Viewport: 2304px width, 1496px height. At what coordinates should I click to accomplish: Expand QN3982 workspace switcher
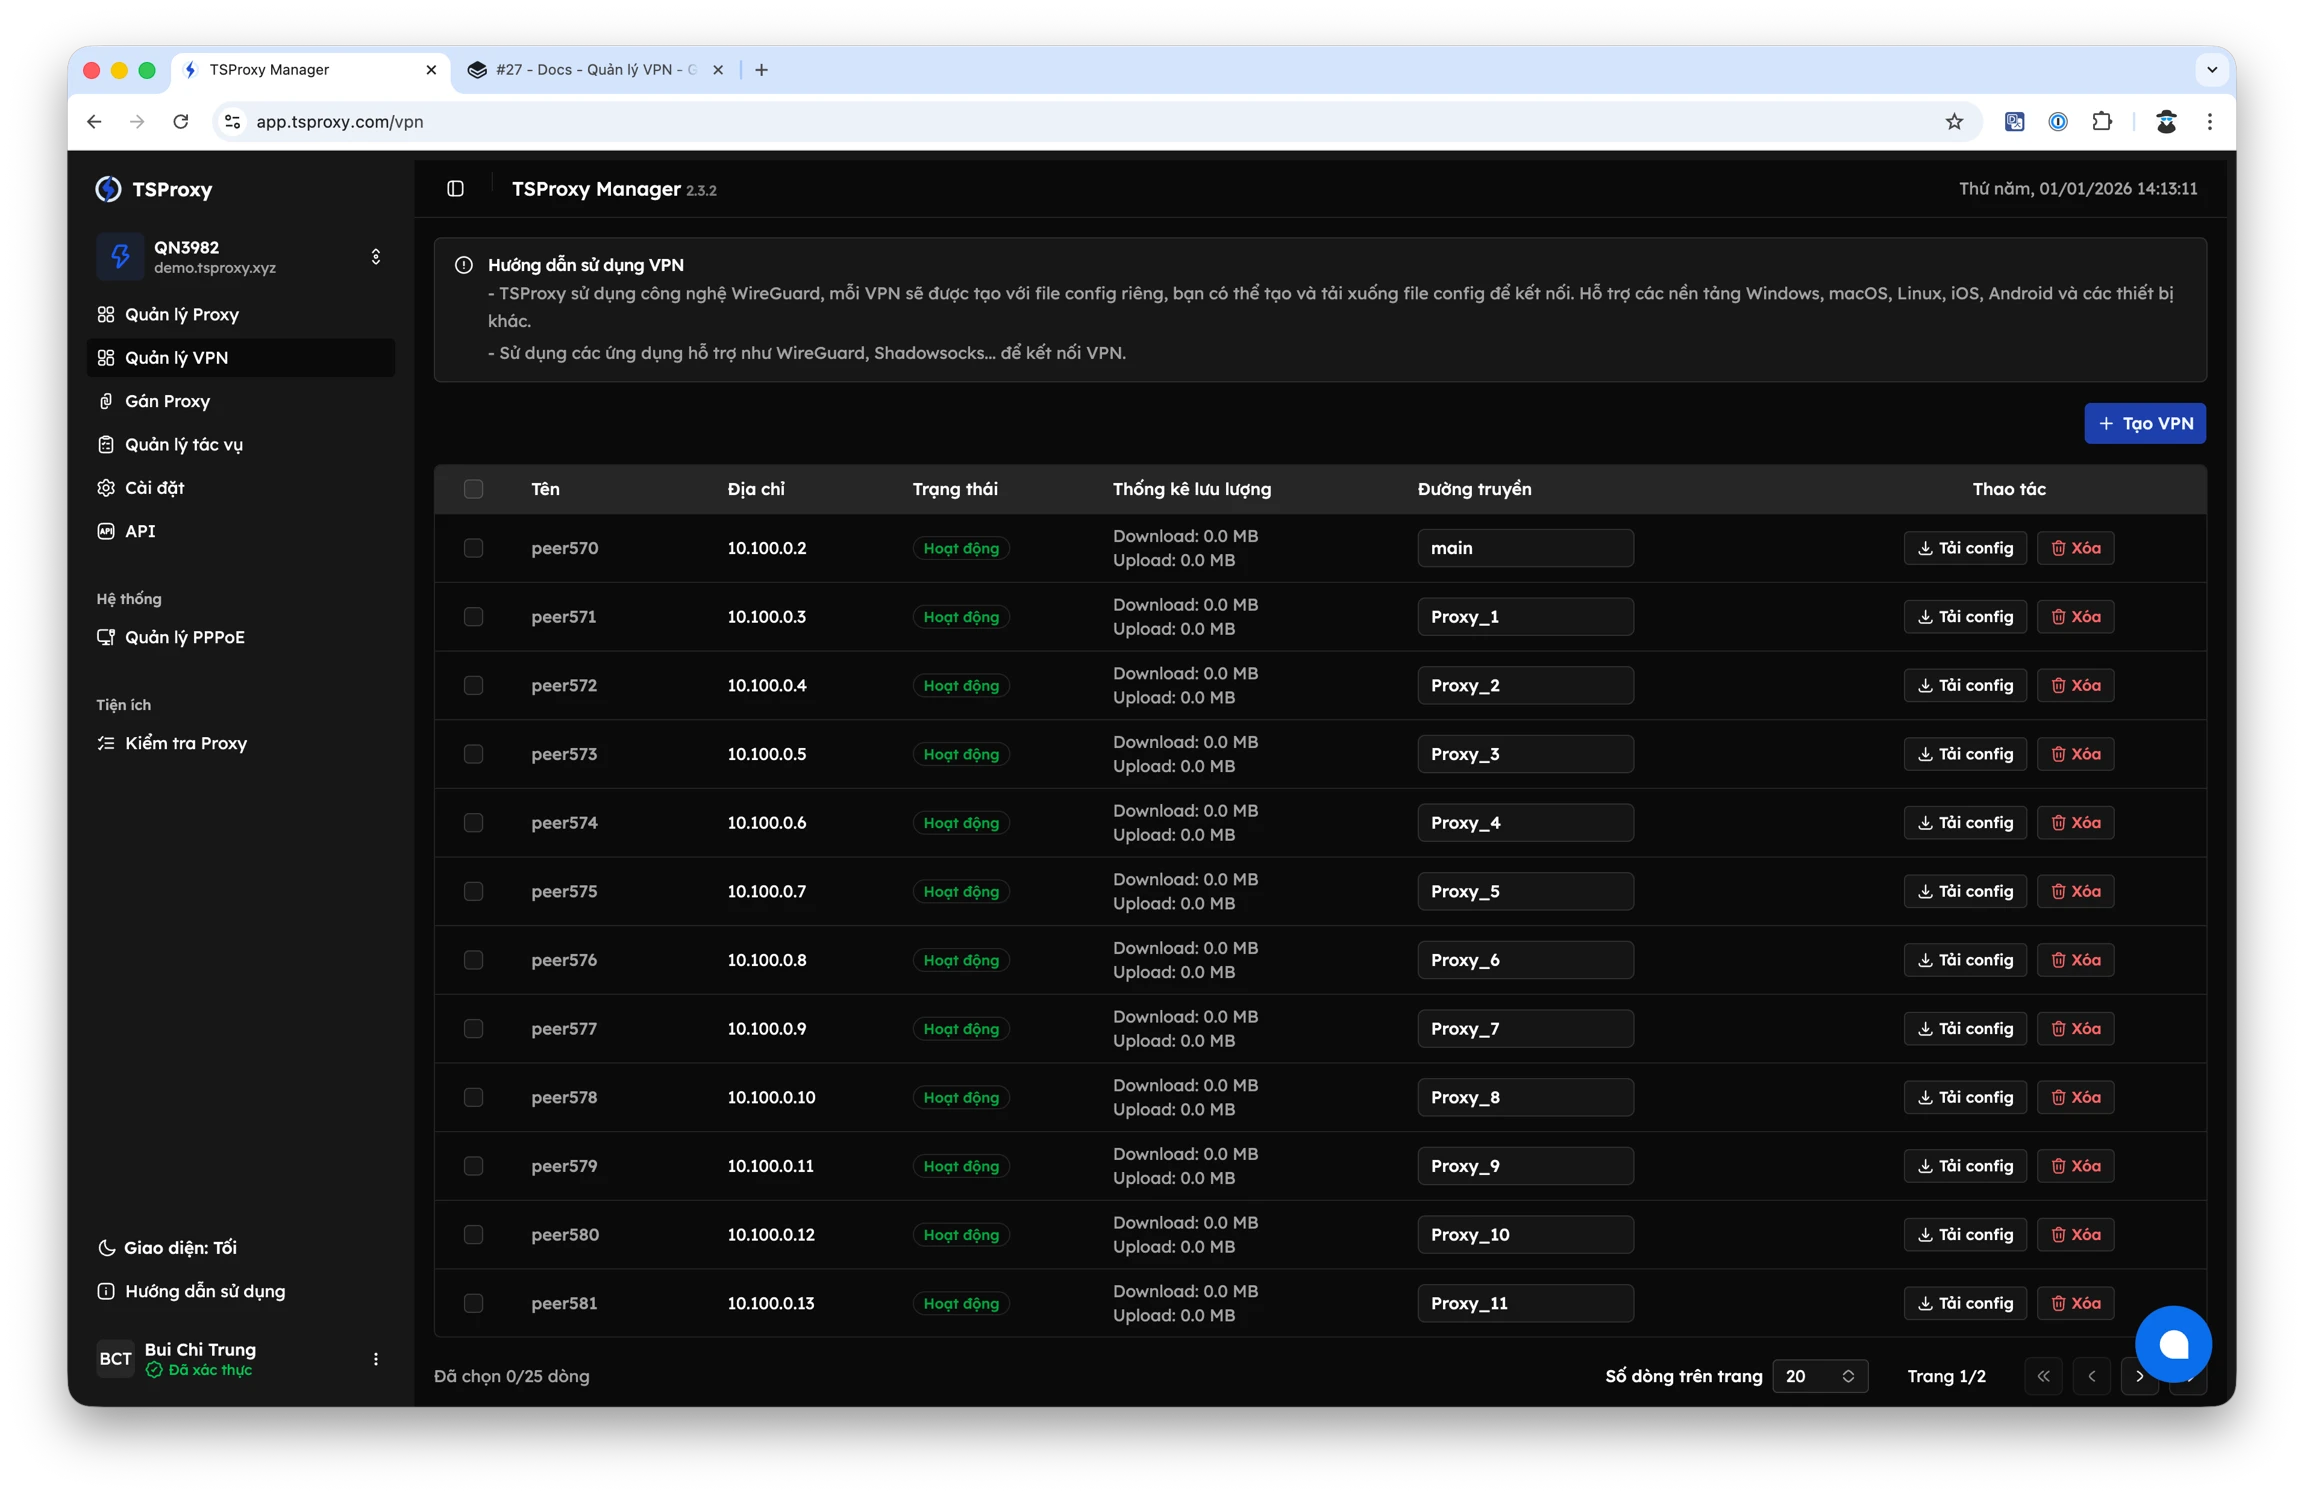tap(376, 257)
